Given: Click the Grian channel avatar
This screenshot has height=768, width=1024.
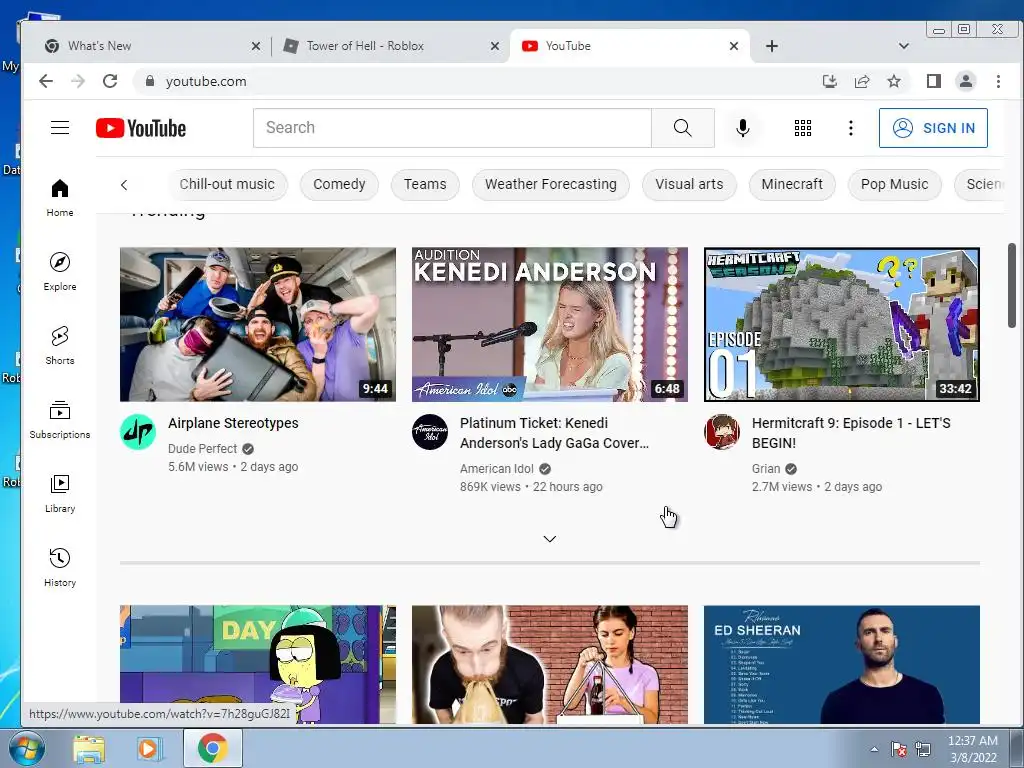Looking at the screenshot, I should [x=722, y=432].
